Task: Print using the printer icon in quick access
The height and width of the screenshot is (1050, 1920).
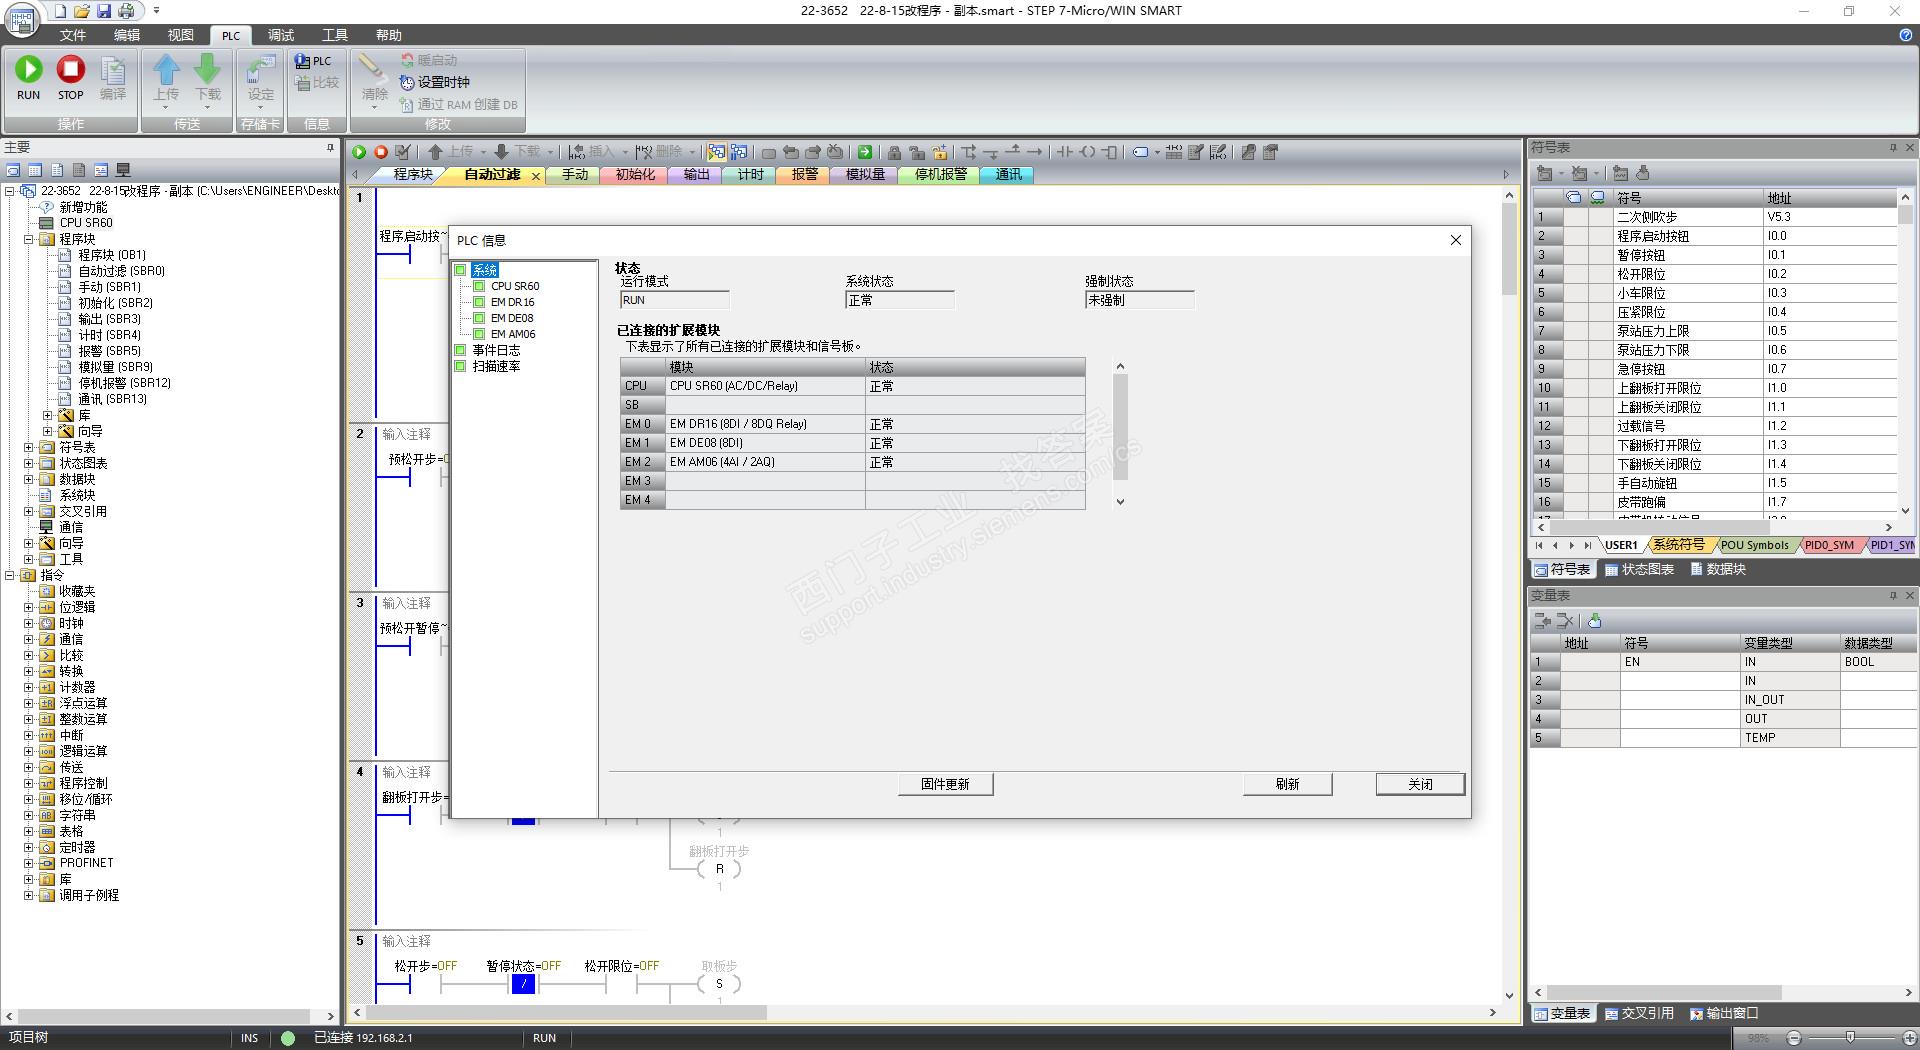Action: point(126,11)
